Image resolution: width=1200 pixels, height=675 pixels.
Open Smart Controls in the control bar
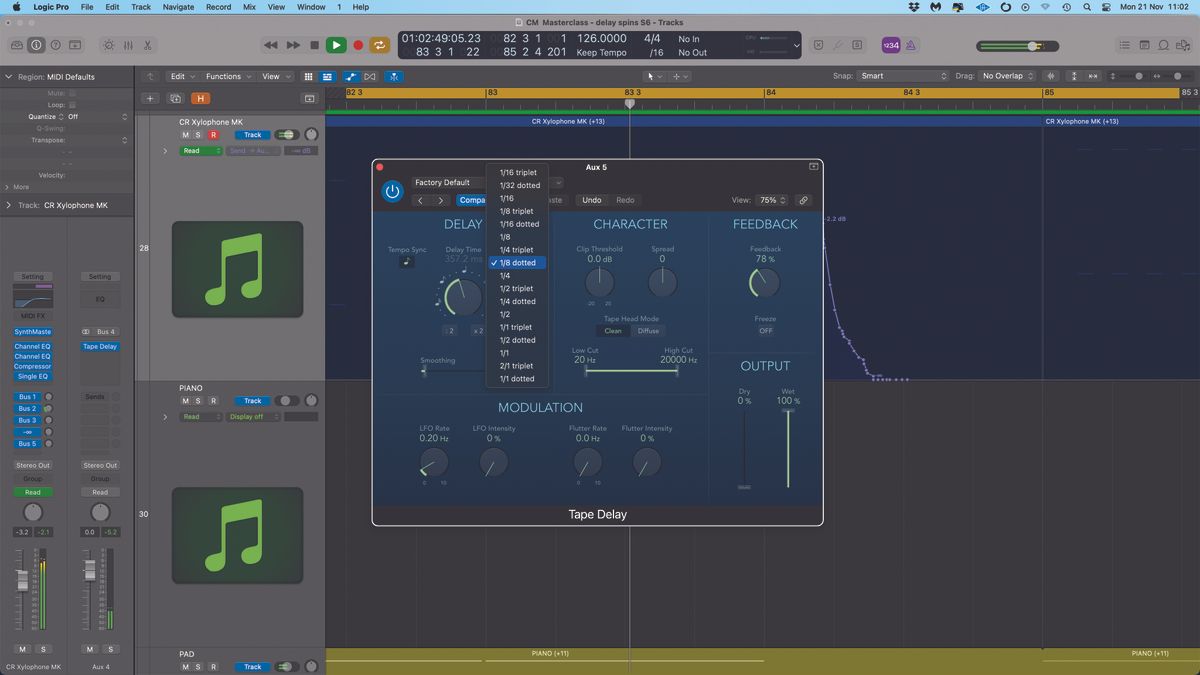(108, 45)
